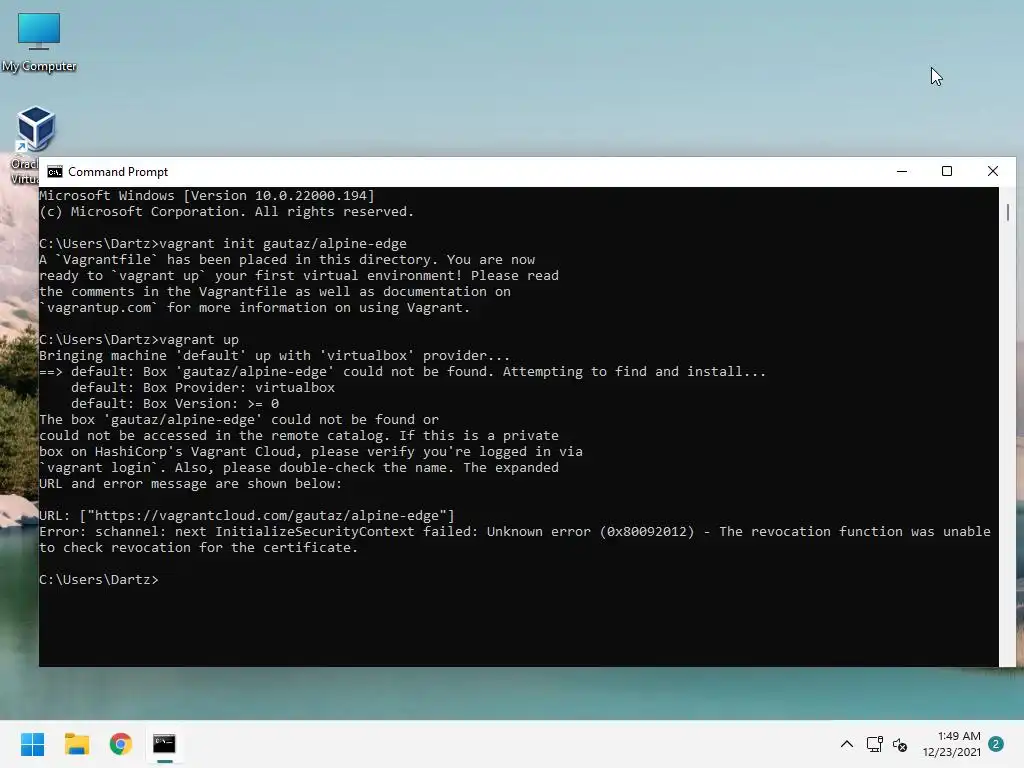Open Google Chrome from the taskbar
This screenshot has width=1024, height=768.
121,744
